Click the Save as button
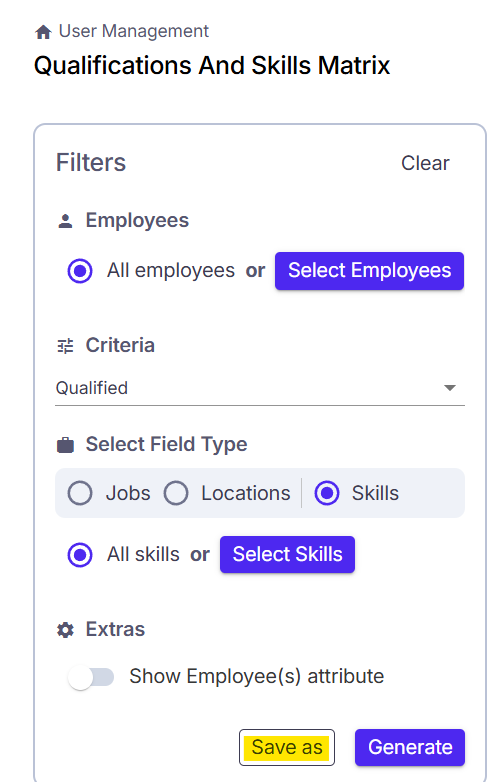Image resolution: width=497 pixels, height=782 pixels. click(x=287, y=748)
